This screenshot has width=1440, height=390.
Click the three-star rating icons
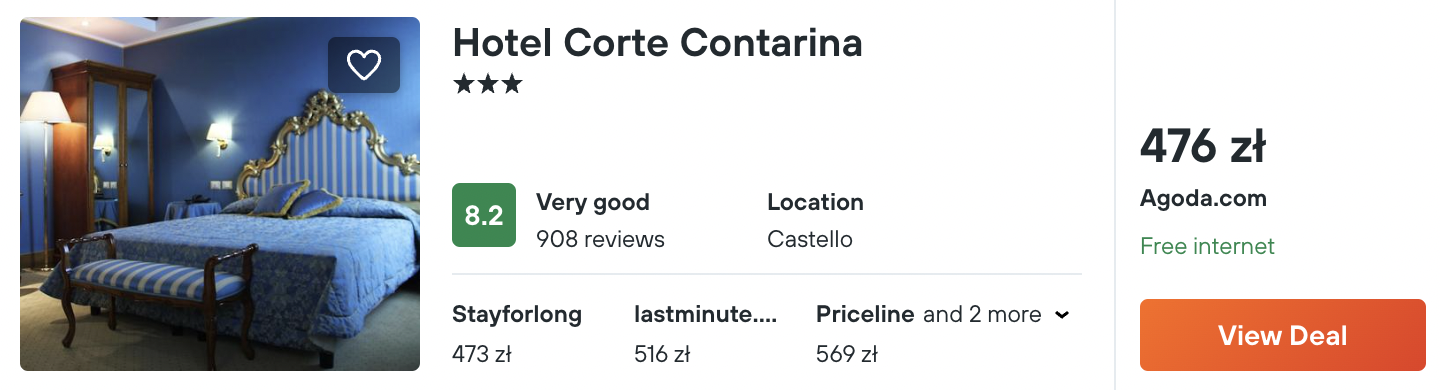(487, 85)
